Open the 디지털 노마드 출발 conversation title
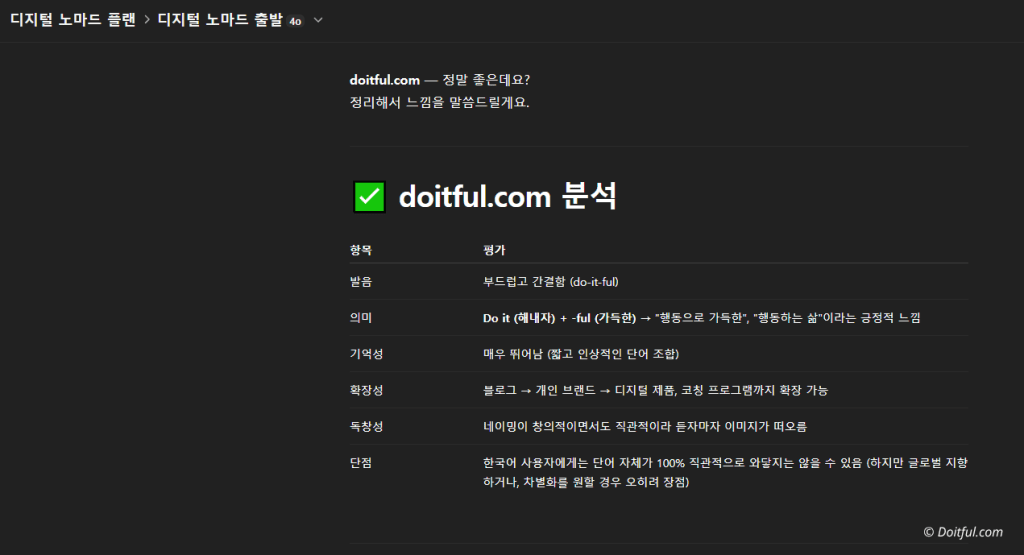 pos(220,20)
